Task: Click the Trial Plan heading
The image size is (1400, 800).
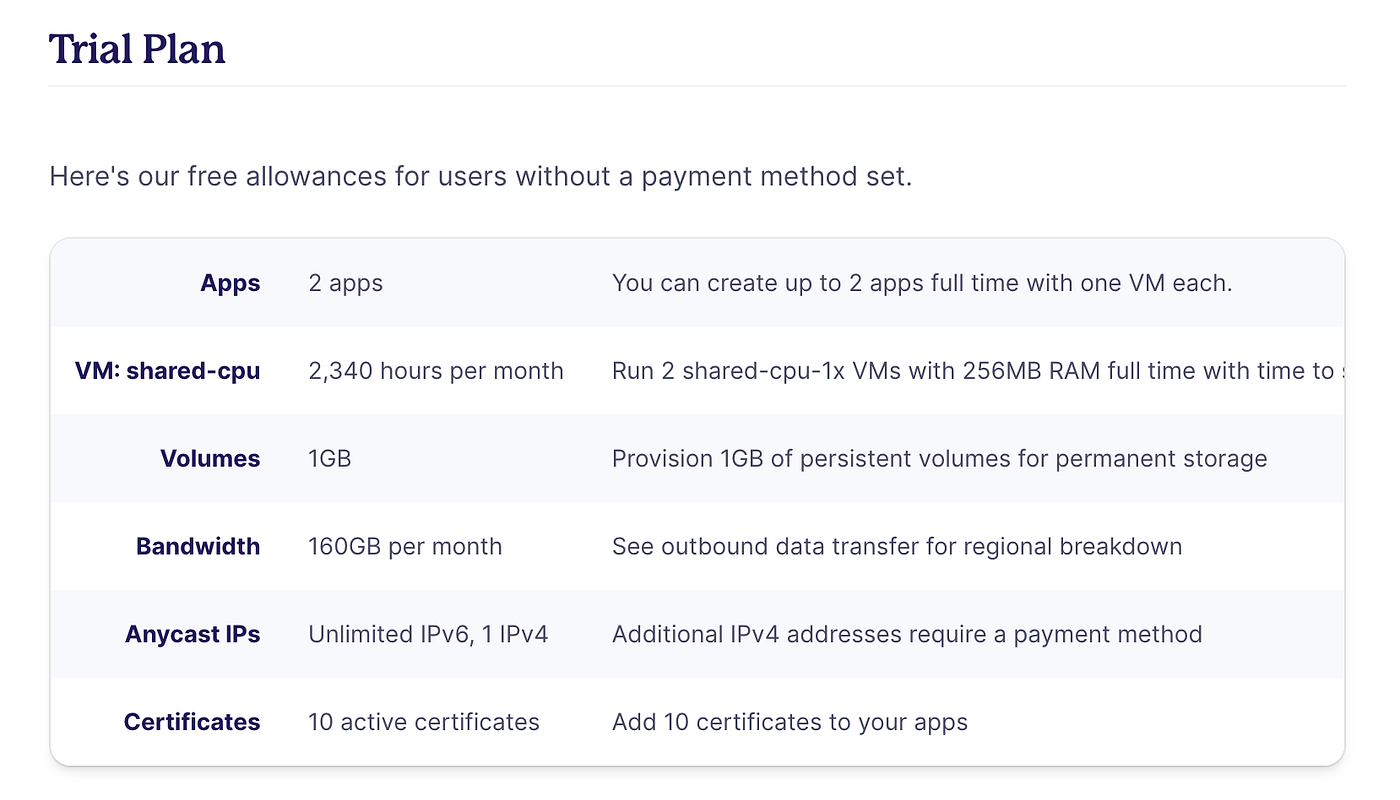Action: click(x=137, y=48)
